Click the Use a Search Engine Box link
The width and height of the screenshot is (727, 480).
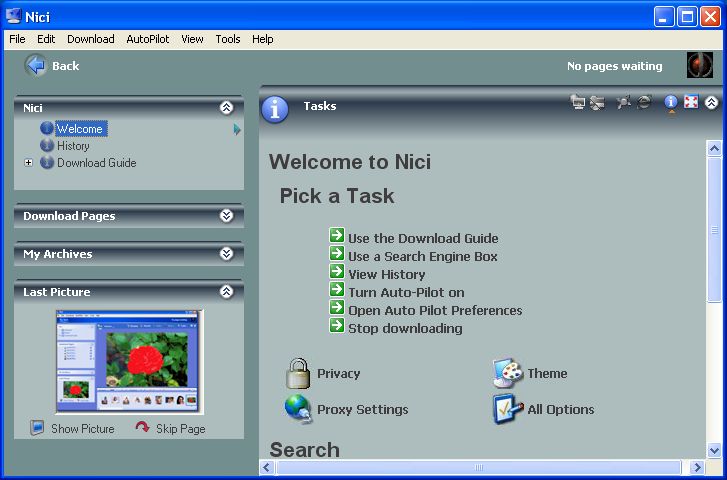click(x=423, y=256)
